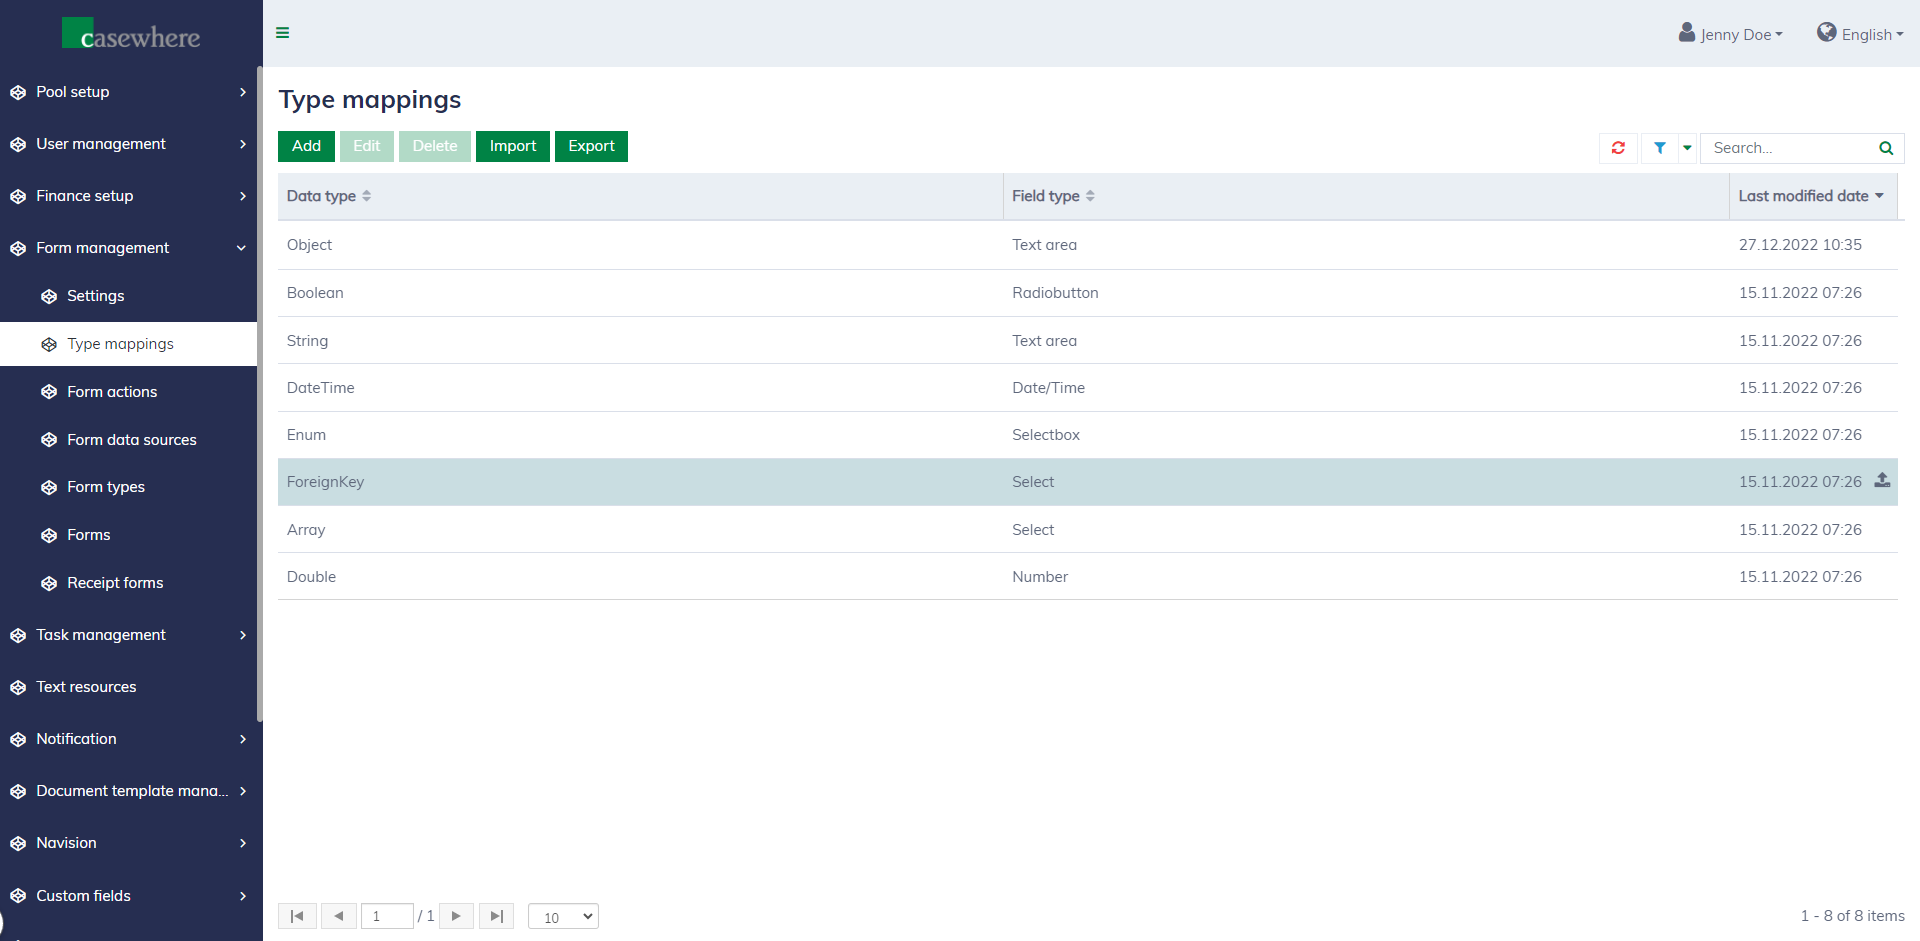Click upload icon on ForeignKey row
Viewport: 1920px width, 941px height.
pyautogui.click(x=1882, y=481)
